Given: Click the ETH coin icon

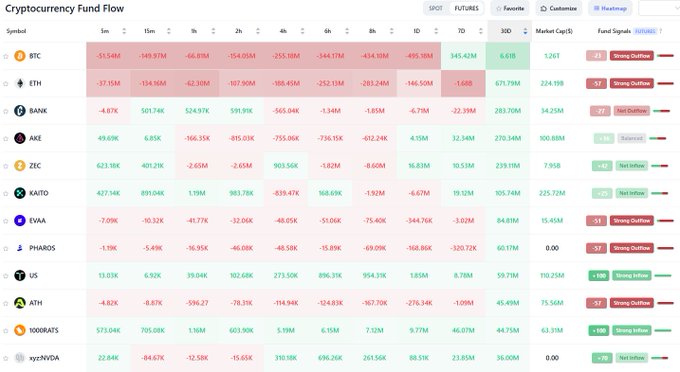Looking at the screenshot, I should 20,83.
